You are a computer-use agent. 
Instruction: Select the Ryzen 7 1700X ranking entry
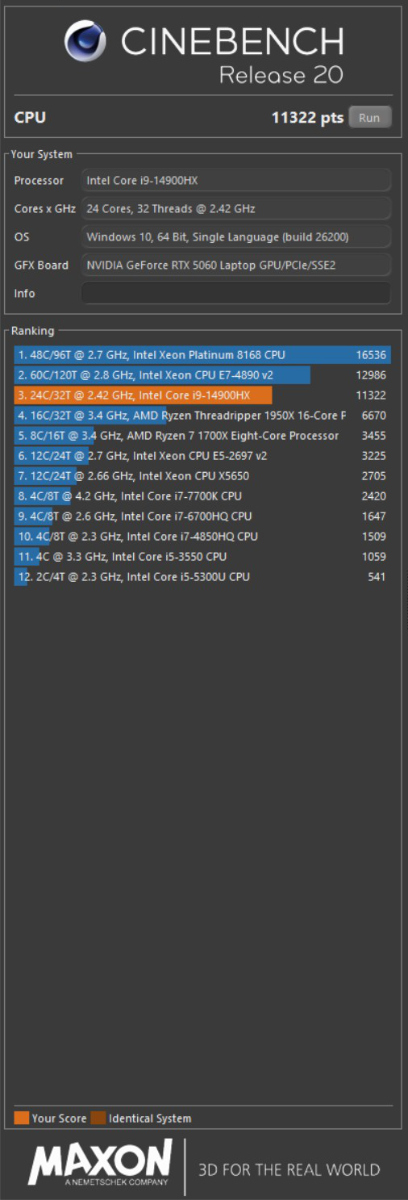[202, 436]
